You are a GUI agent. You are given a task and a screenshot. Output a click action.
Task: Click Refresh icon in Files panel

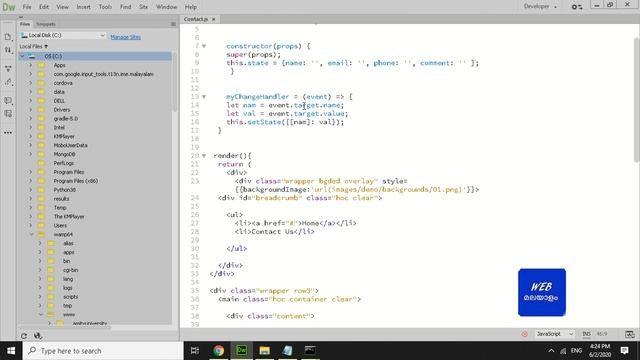tap(24, 336)
